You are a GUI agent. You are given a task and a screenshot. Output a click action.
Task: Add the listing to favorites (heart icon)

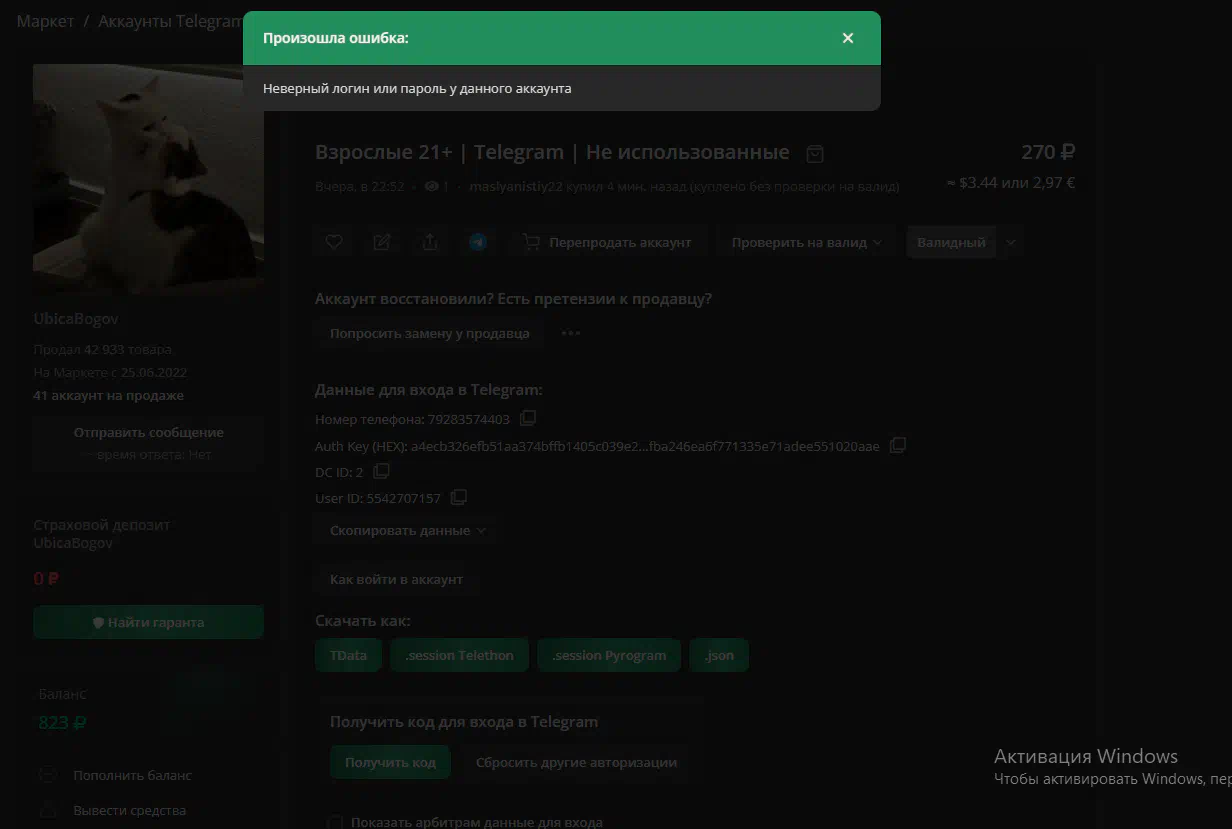[x=334, y=242]
